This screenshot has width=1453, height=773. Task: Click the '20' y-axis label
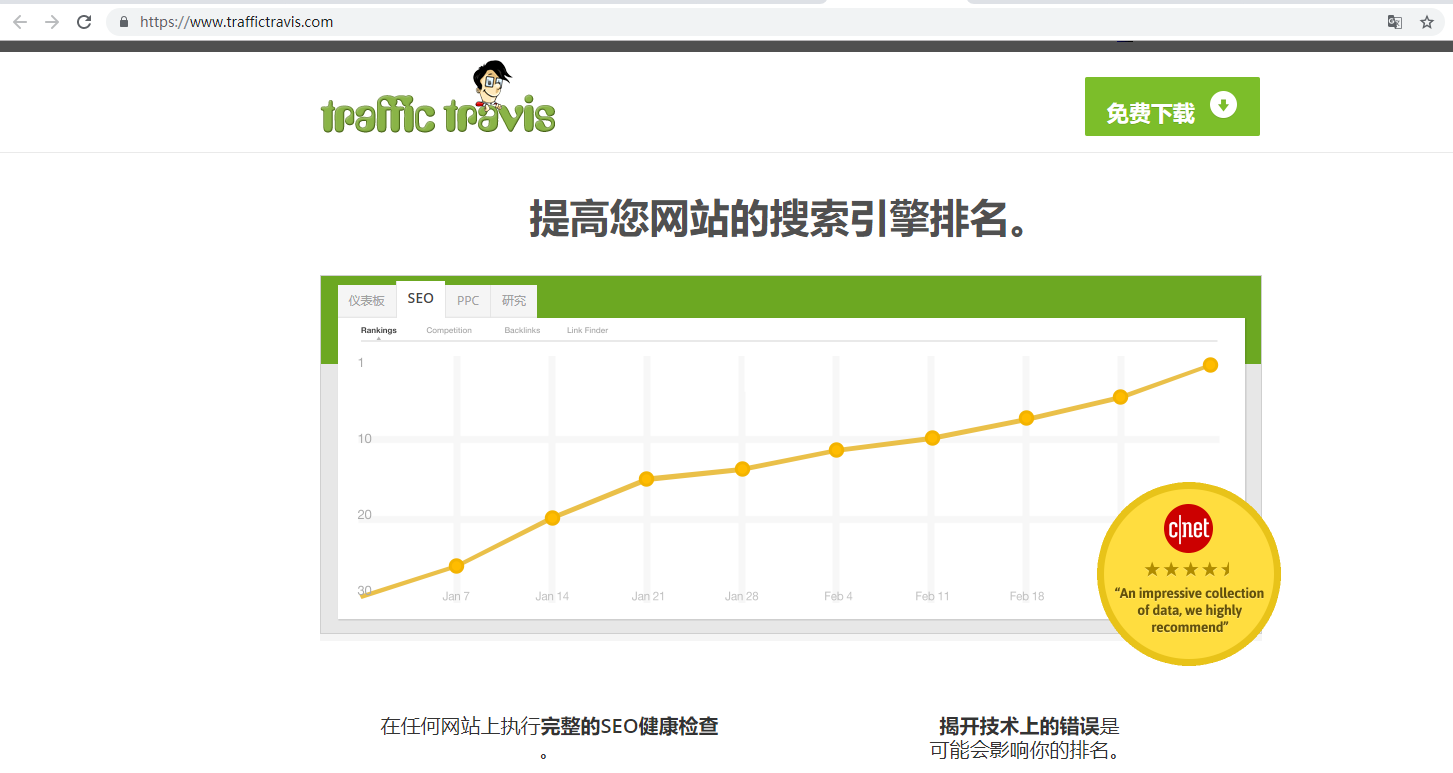tap(365, 515)
